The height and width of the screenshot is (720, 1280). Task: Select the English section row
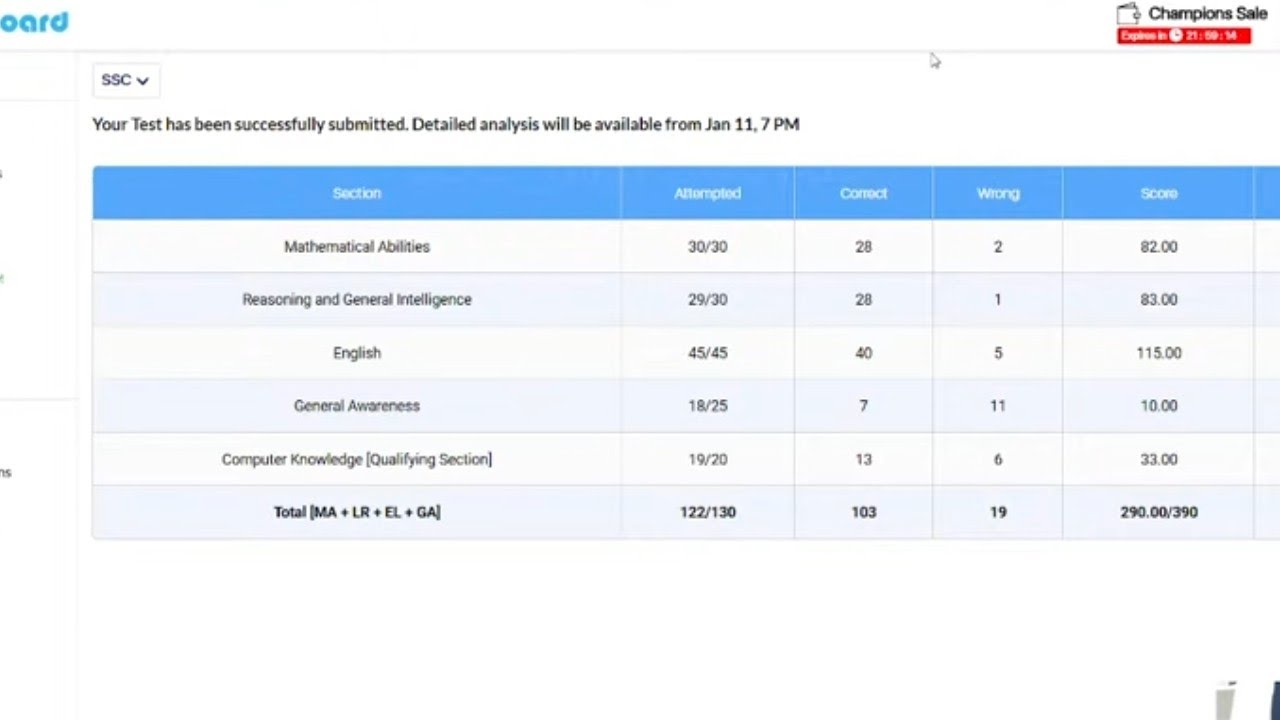pyautogui.click(x=686, y=353)
